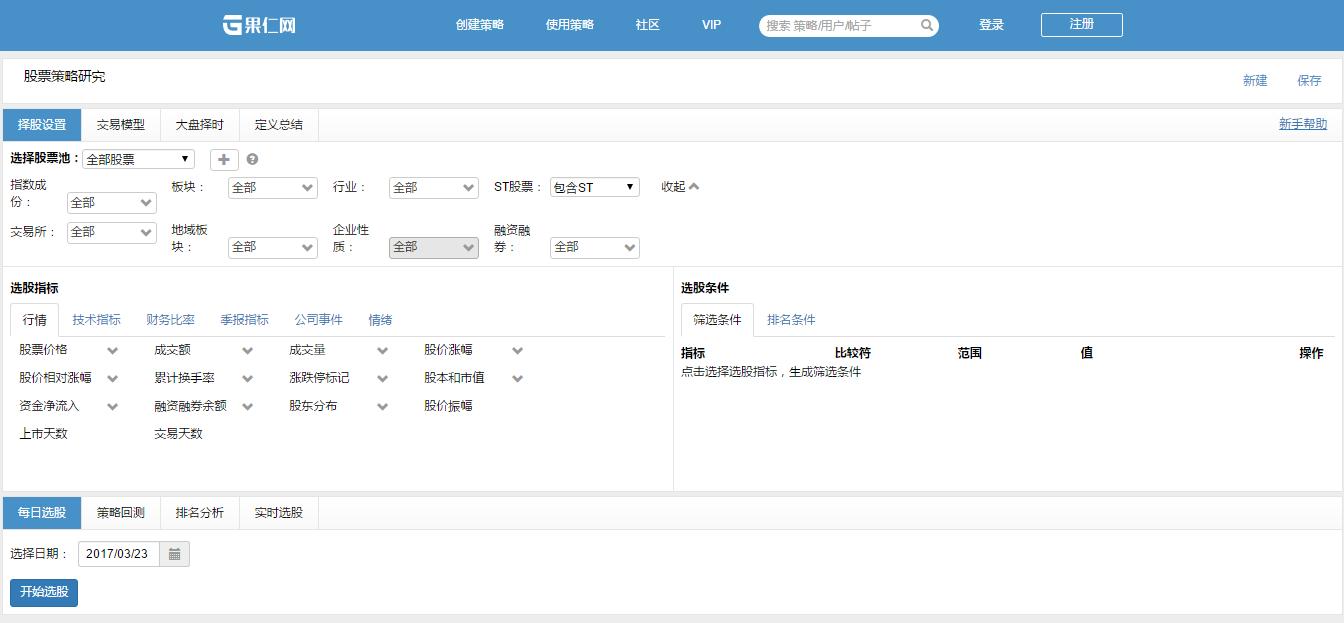
Task: Click the 果仁网 logo
Action: pos(259,25)
